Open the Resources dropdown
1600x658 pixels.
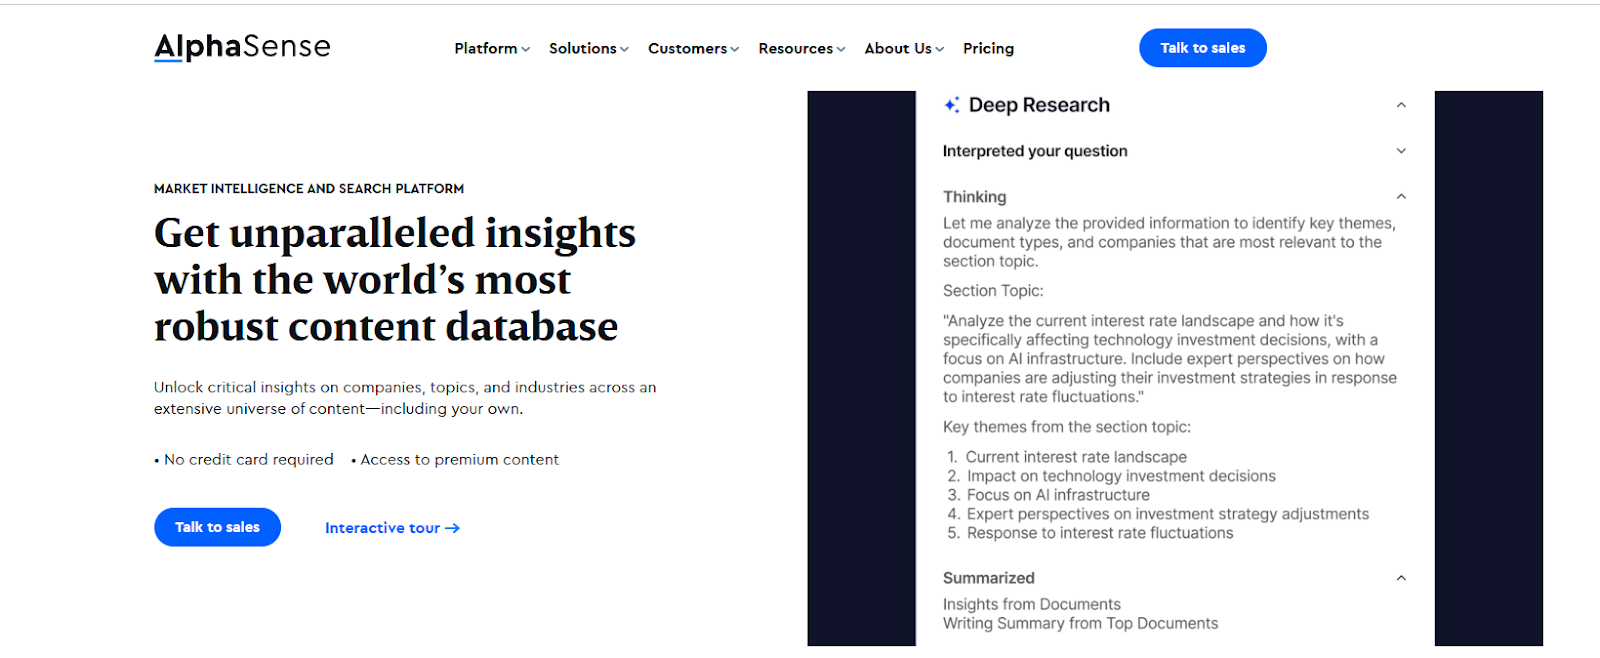pyautogui.click(x=801, y=48)
